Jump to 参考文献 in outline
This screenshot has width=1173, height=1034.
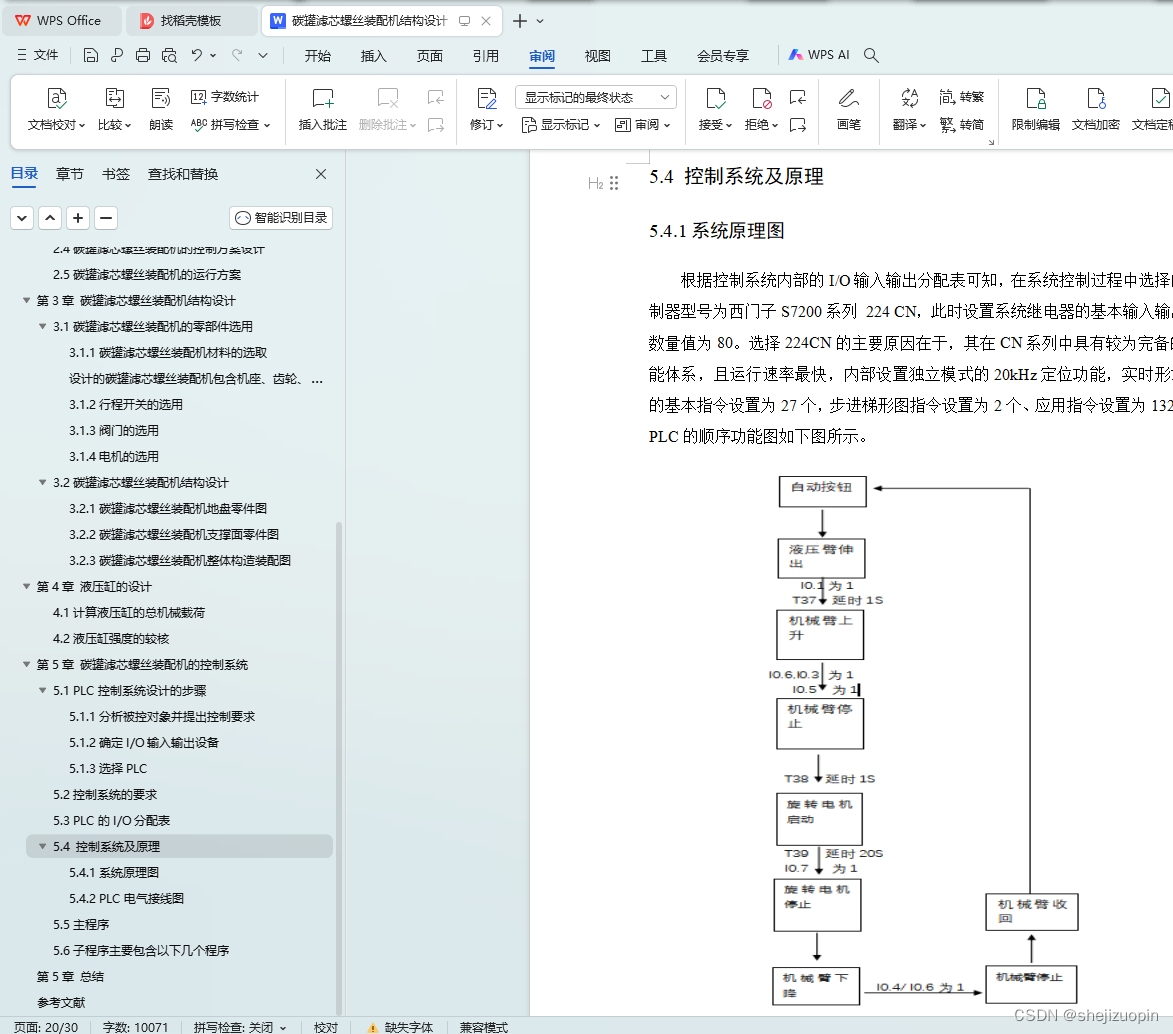click(x=61, y=1003)
